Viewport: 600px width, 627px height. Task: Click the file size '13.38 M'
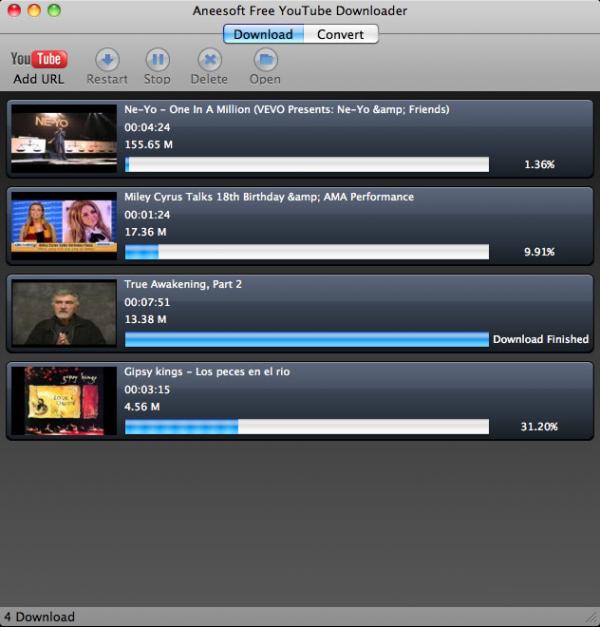pyautogui.click(x=145, y=319)
